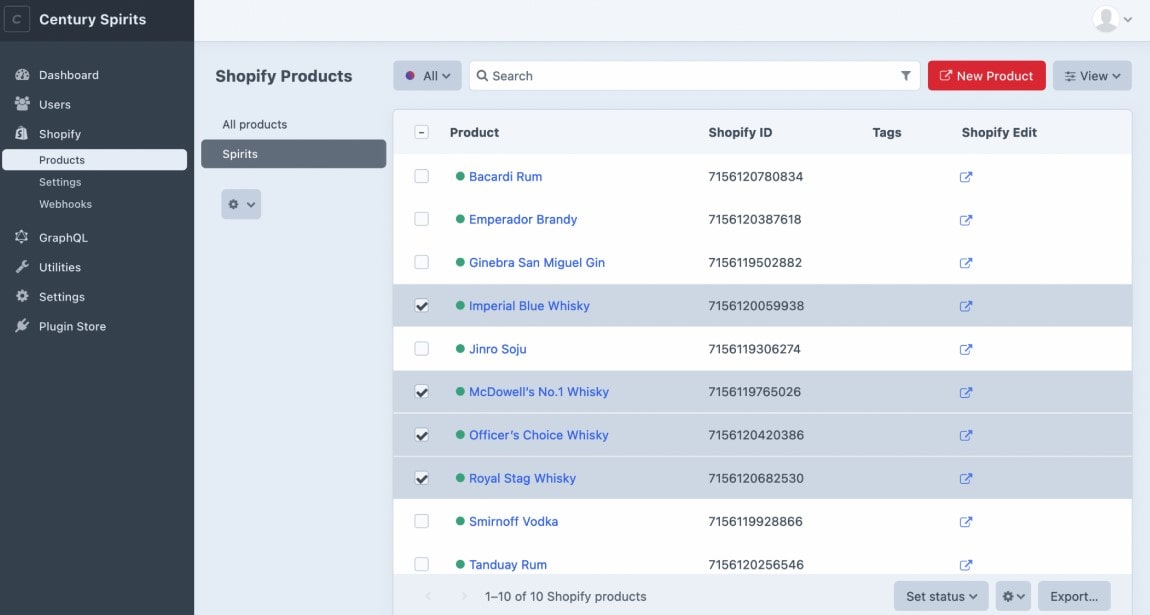Go to Utilities in sidebar
Screen dimensions: 1150x615
[x=59, y=267]
